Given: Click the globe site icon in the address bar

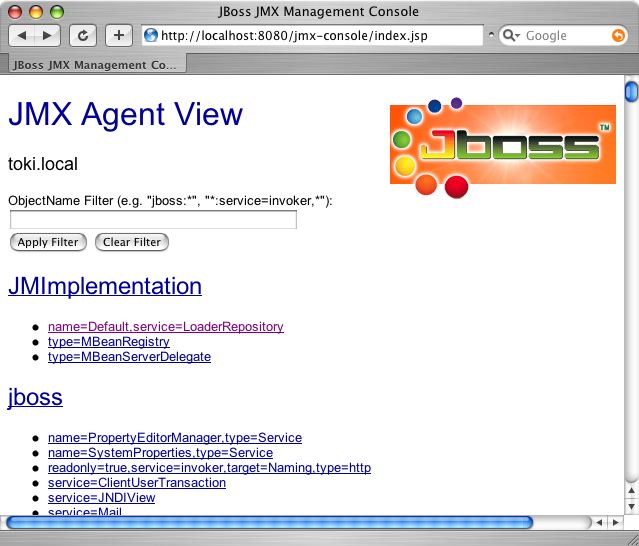Looking at the screenshot, I should [x=150, y=35].
